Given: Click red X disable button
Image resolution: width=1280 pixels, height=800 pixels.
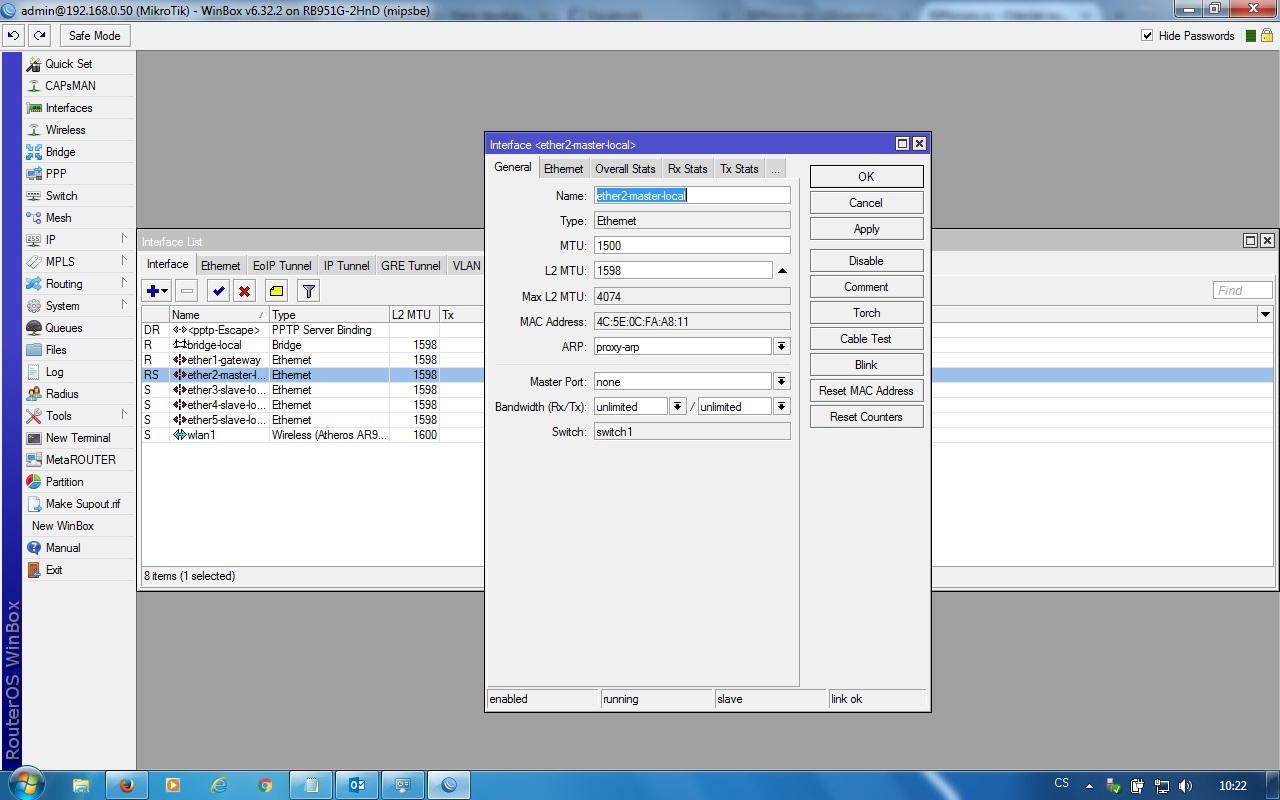Looking at the screenshot, I should coord(244,291).
